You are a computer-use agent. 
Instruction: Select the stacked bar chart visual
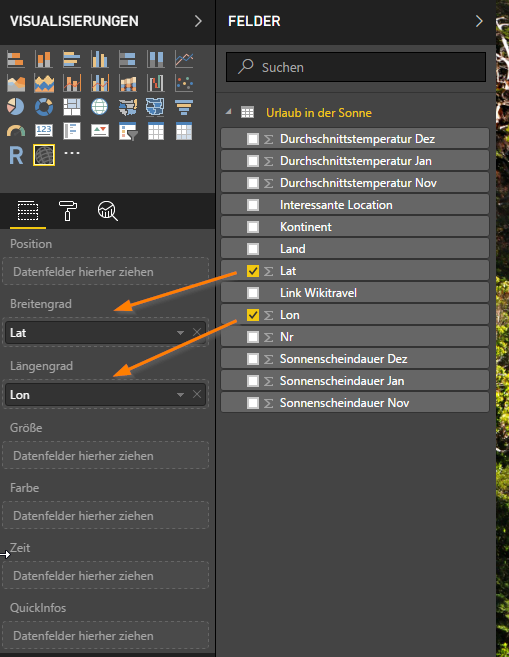(16, 59)
